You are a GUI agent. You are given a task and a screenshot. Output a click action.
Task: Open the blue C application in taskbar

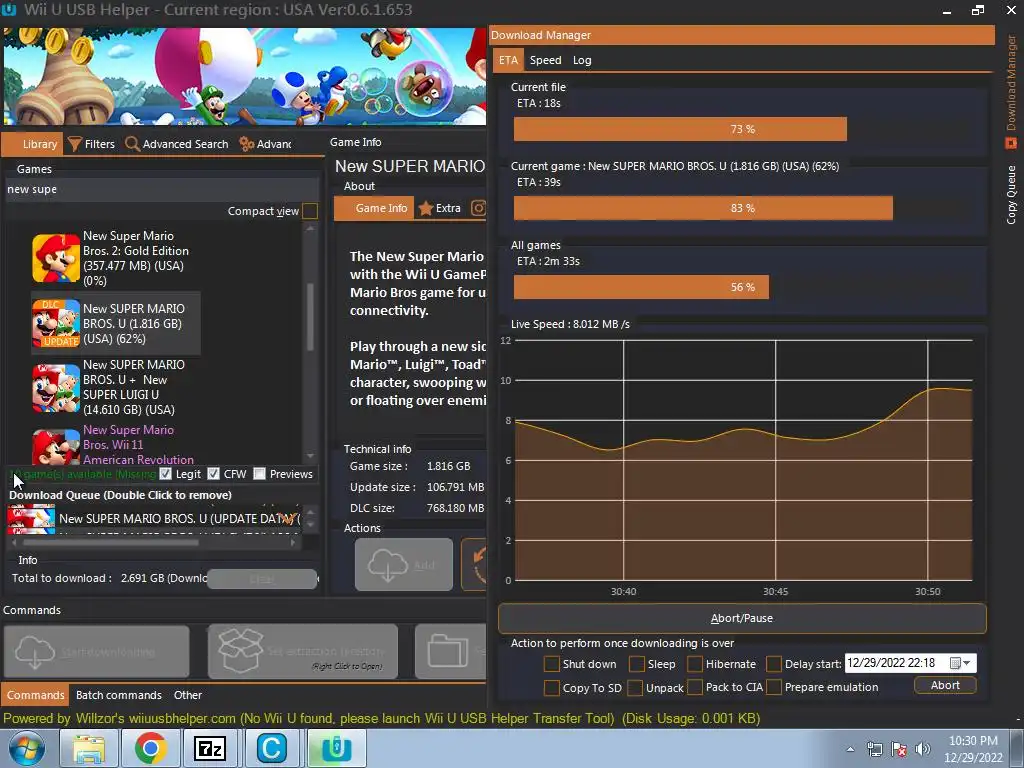click(272, 748)
